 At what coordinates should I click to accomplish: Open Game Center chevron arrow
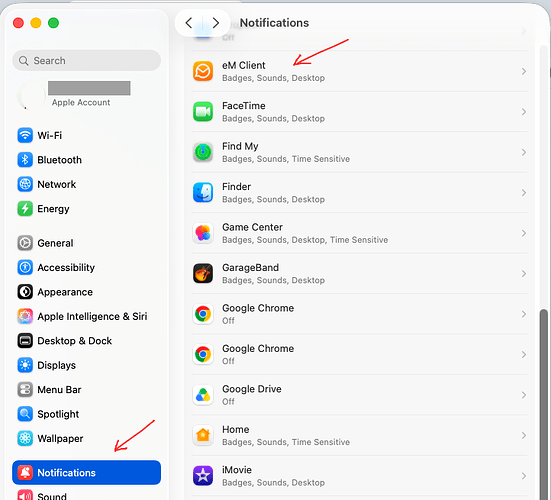click(x=524, y=233)
